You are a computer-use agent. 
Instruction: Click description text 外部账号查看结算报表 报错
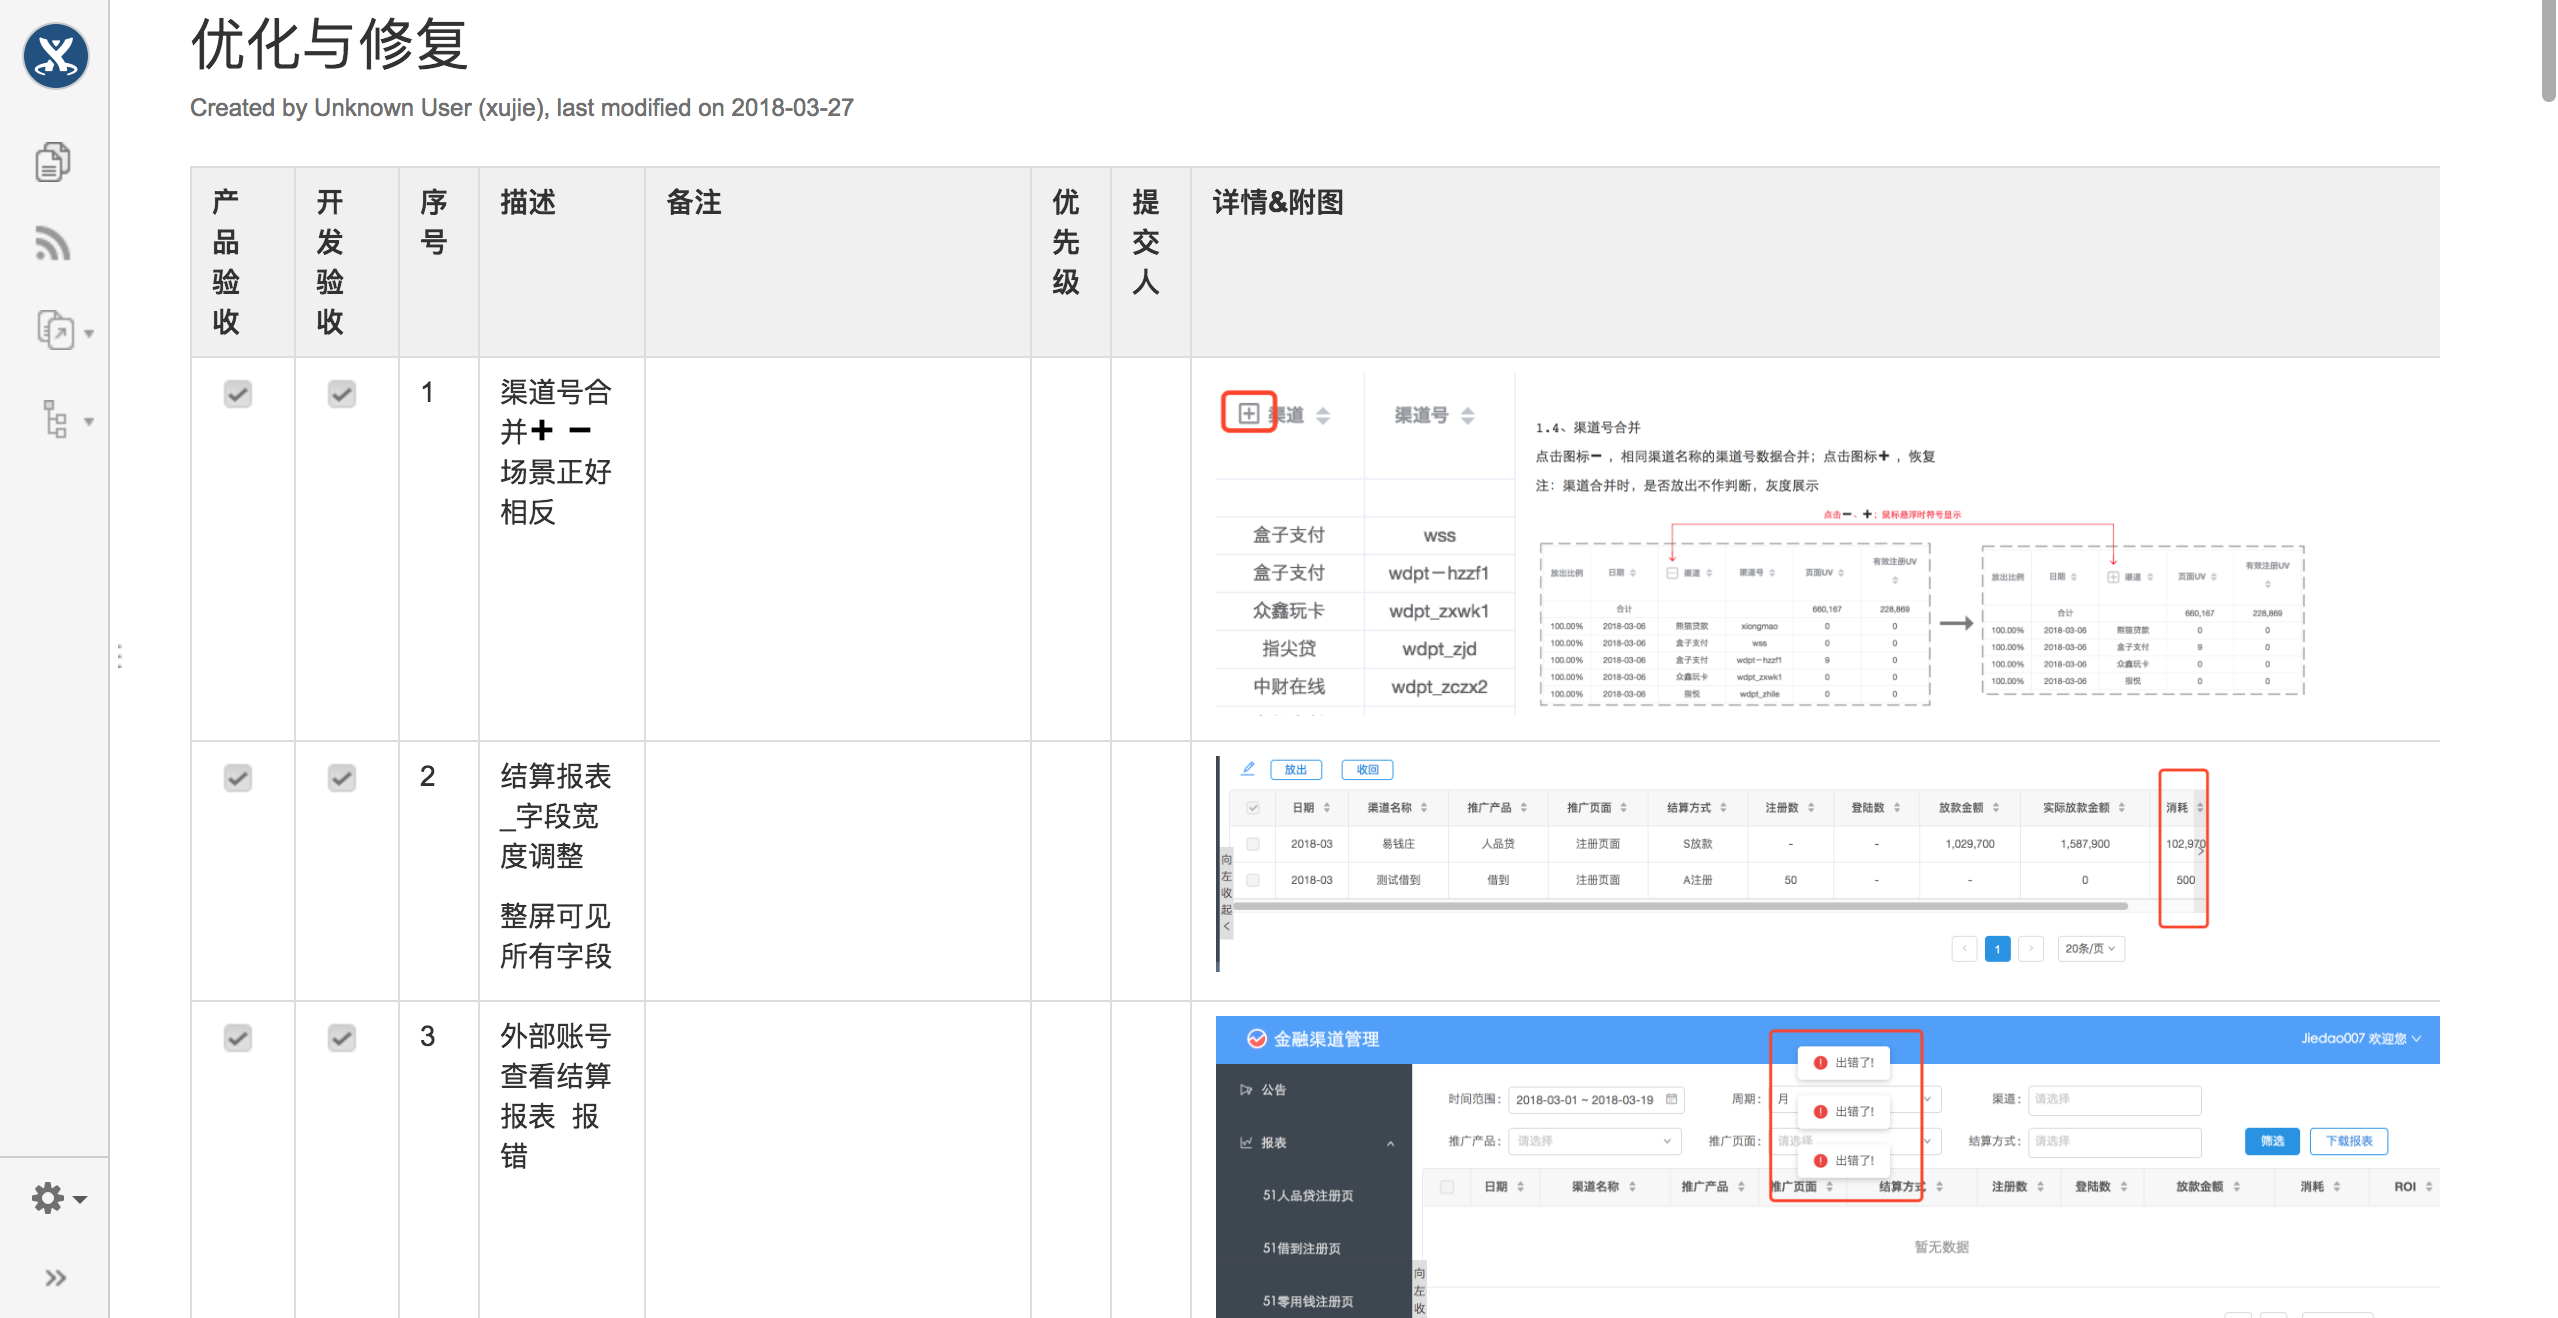point(556,1096)
